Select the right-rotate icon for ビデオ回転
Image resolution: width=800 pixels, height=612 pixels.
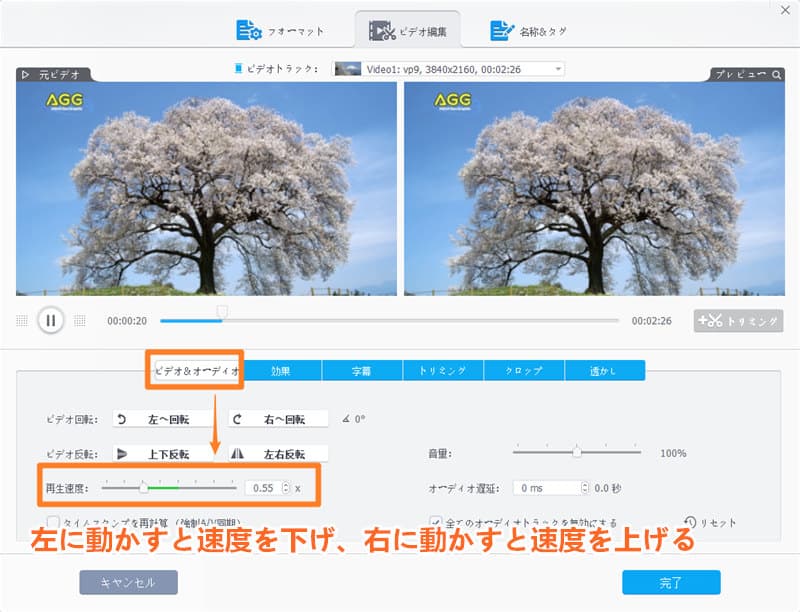[x=238, y=419]
